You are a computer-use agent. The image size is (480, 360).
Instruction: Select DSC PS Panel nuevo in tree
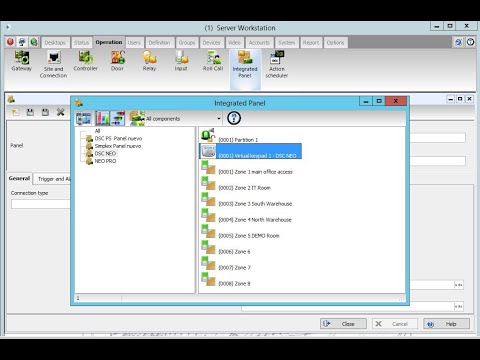coord(118,138)
